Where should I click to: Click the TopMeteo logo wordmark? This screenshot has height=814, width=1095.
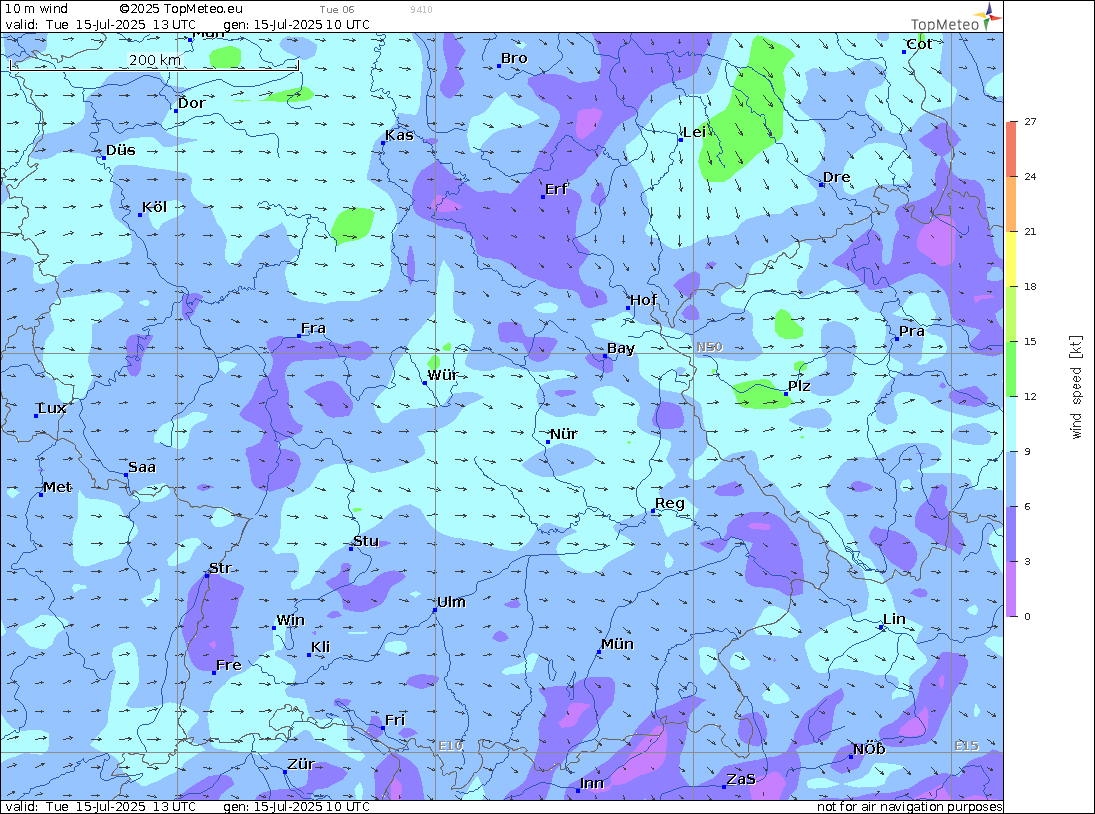point(945,24)
